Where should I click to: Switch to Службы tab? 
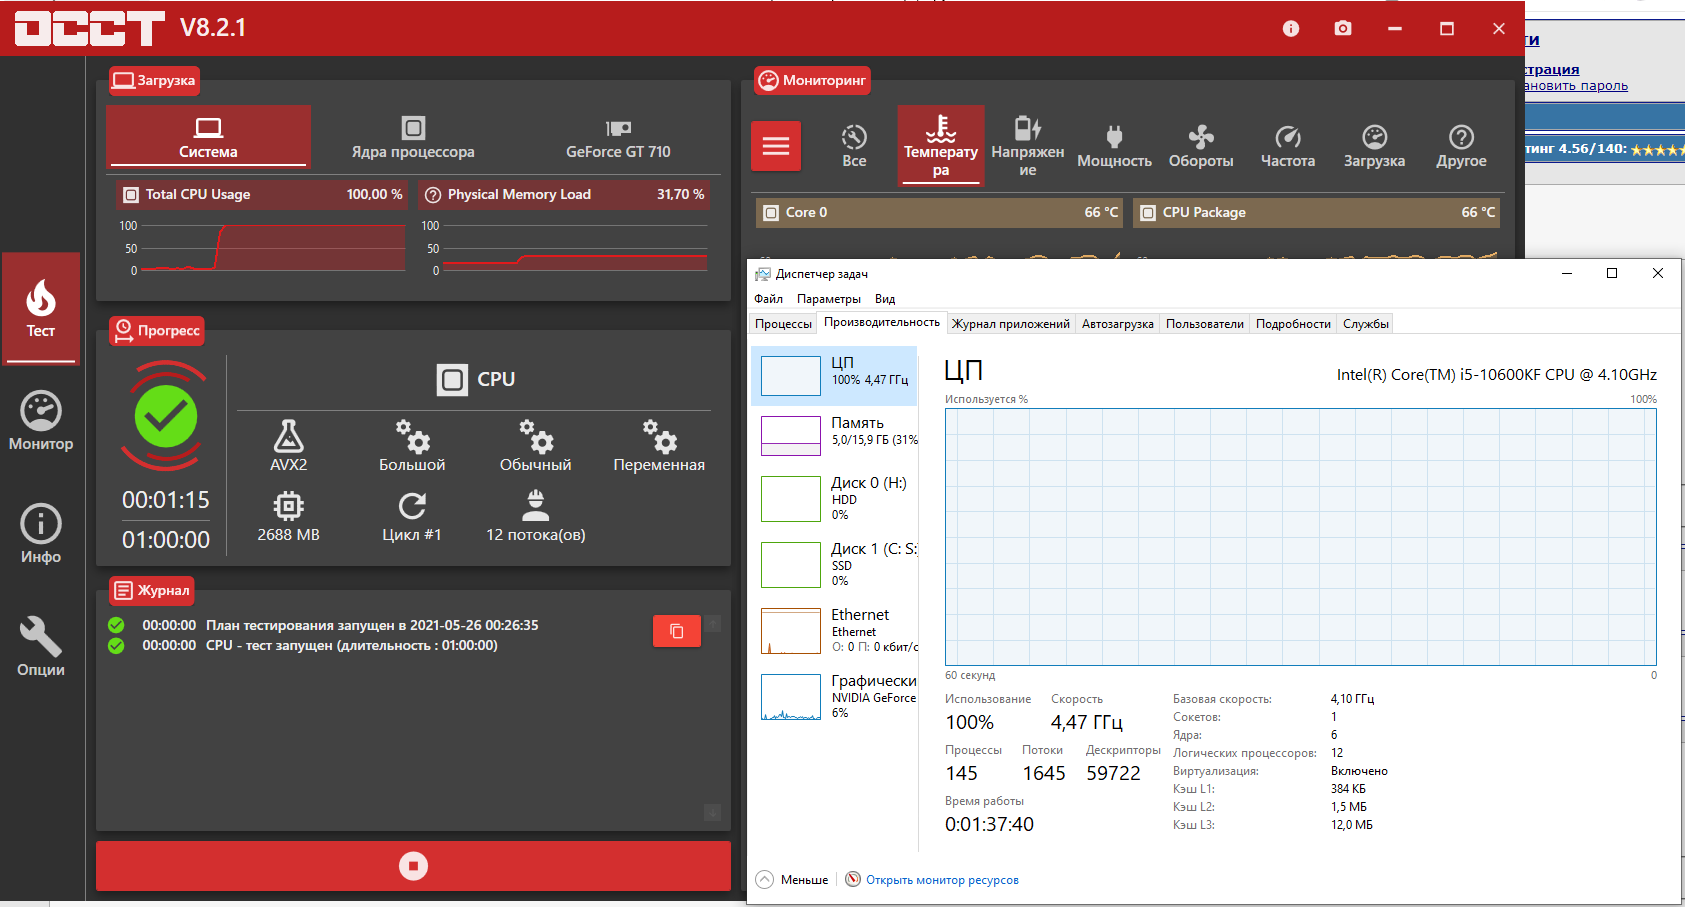point(1366,324)
